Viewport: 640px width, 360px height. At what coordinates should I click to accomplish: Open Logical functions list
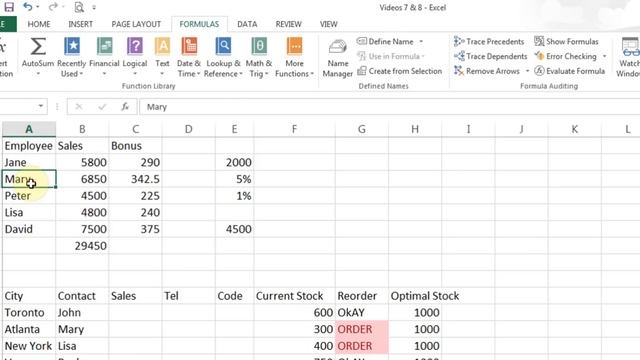(135, 57)
